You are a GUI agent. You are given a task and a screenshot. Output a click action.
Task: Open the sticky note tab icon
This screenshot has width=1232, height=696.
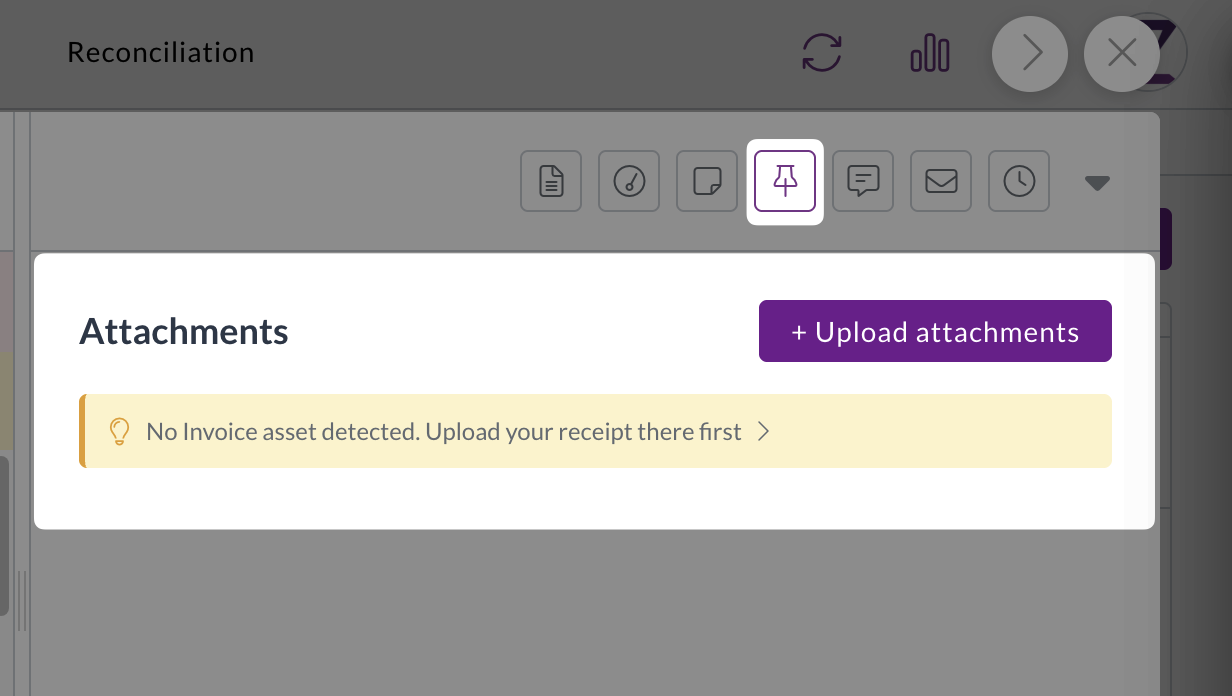pyautogui.click(x=707, y=181)
